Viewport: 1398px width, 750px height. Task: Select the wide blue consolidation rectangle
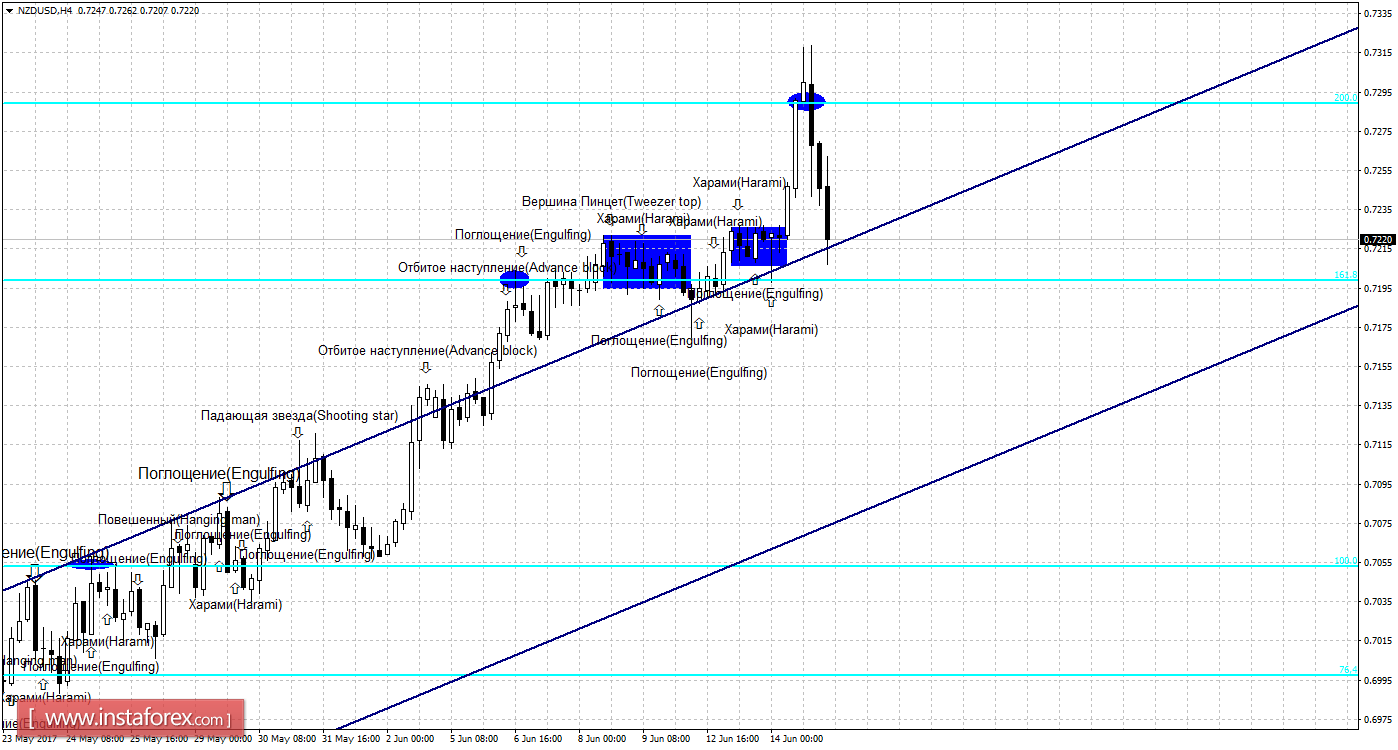[647, 262]
